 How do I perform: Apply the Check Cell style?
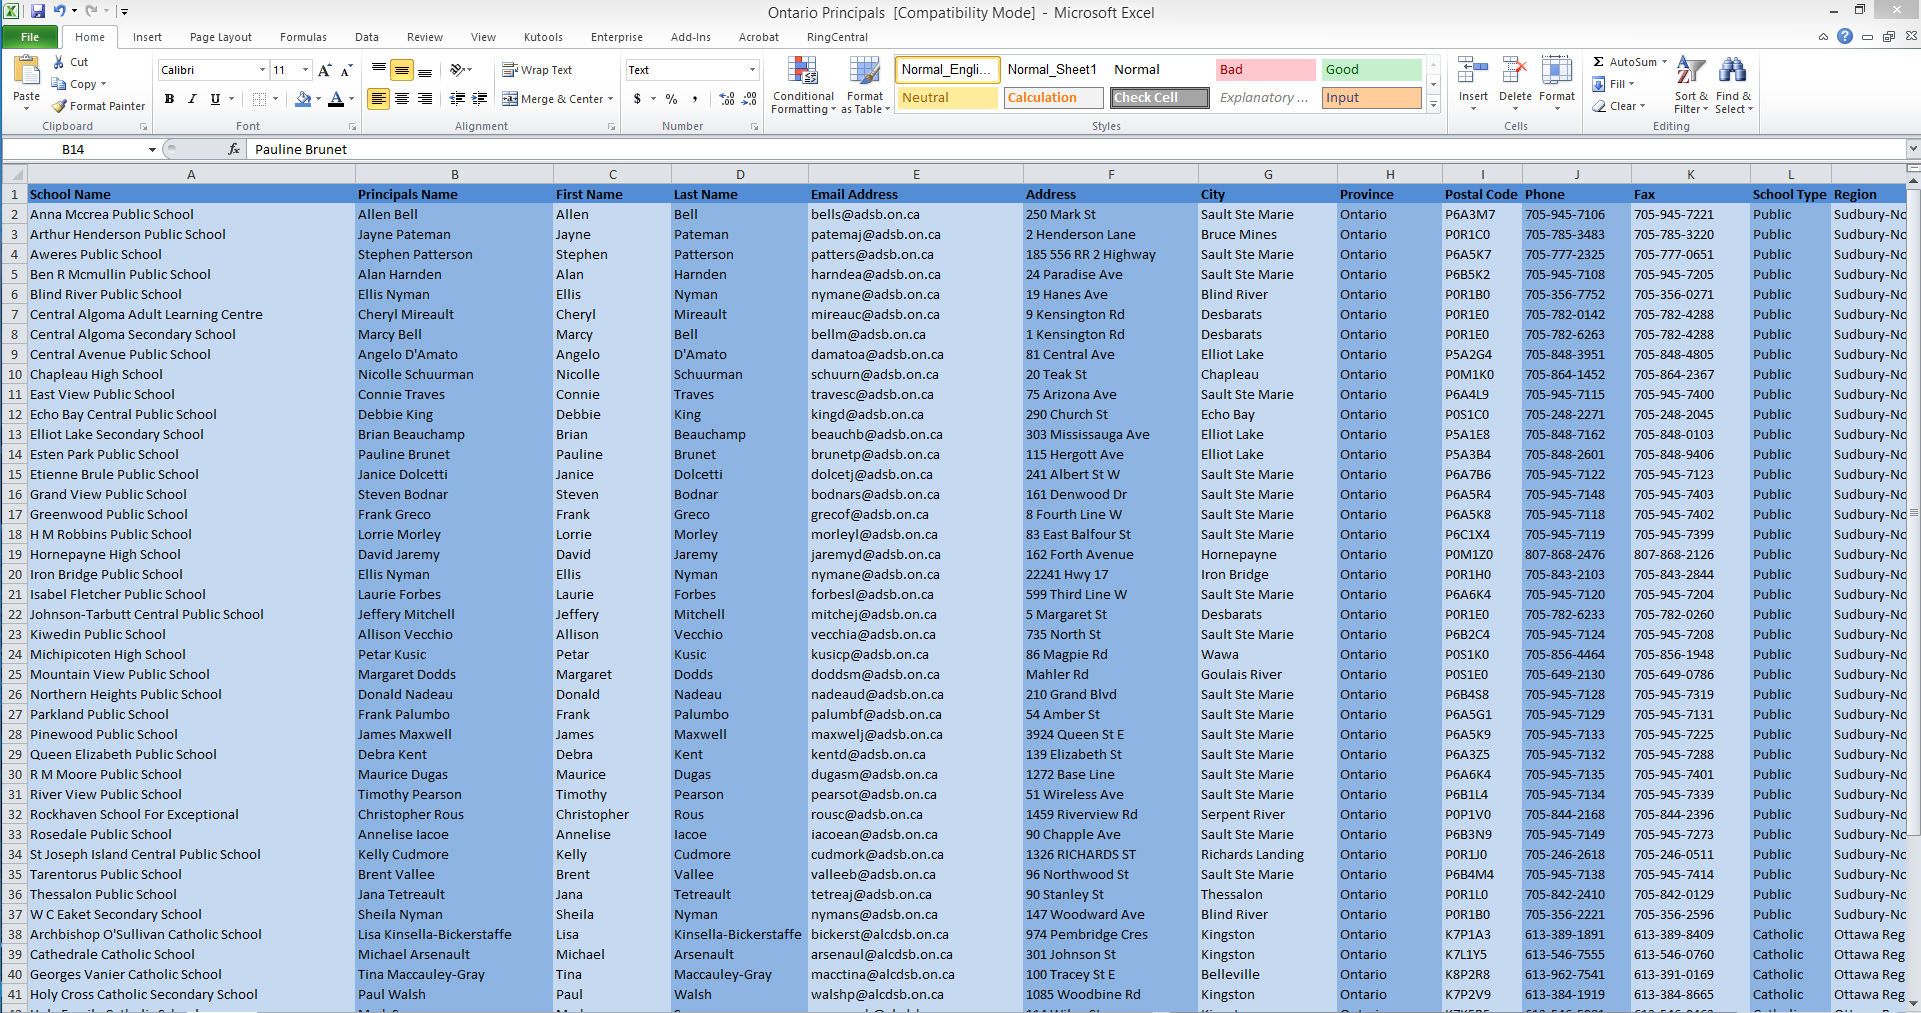click(1160, 98)
